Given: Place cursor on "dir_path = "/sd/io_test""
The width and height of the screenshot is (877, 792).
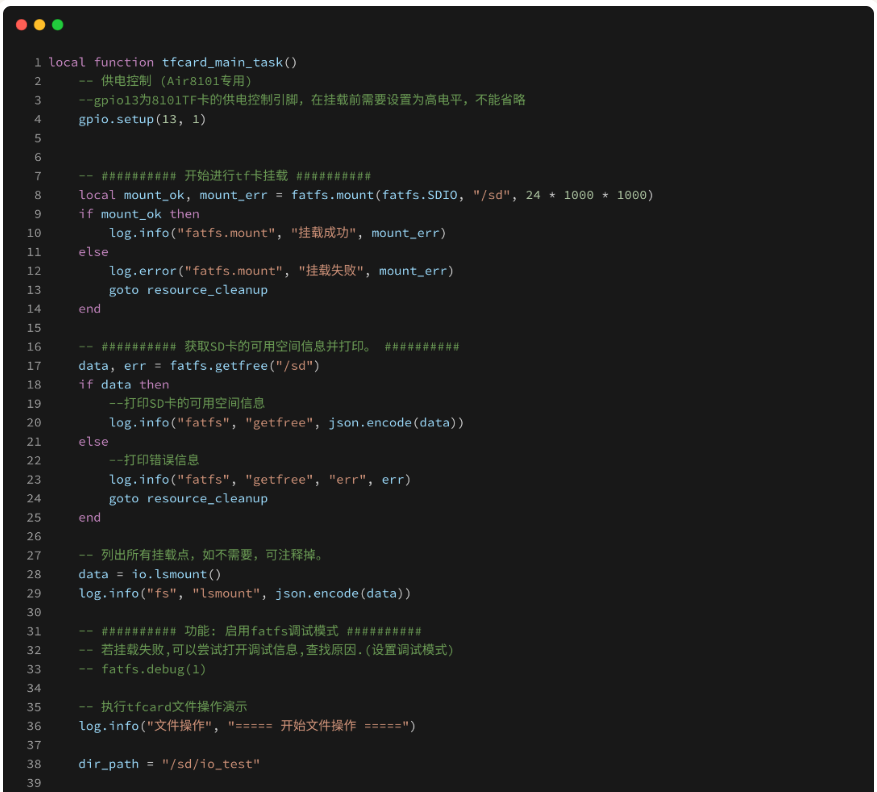Looking at the screenshot, I should [x=169, y=764].
